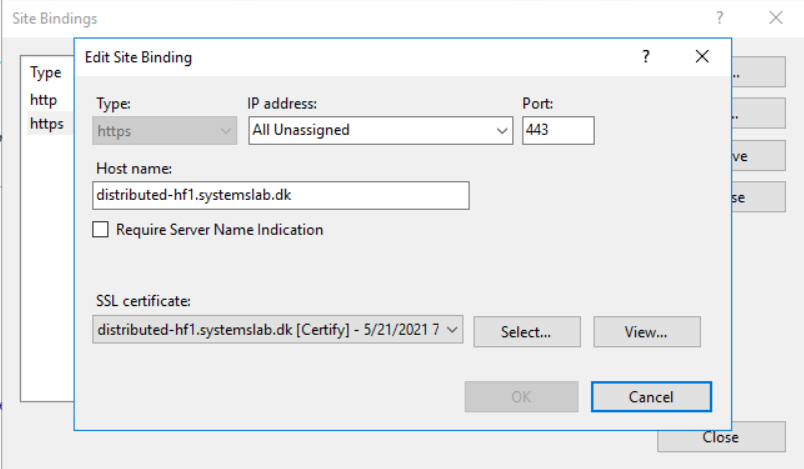Viewport: 804px width, 469px height.
Task: Click the Type column header
Action: pyautogui.click(x=46, y=73)
